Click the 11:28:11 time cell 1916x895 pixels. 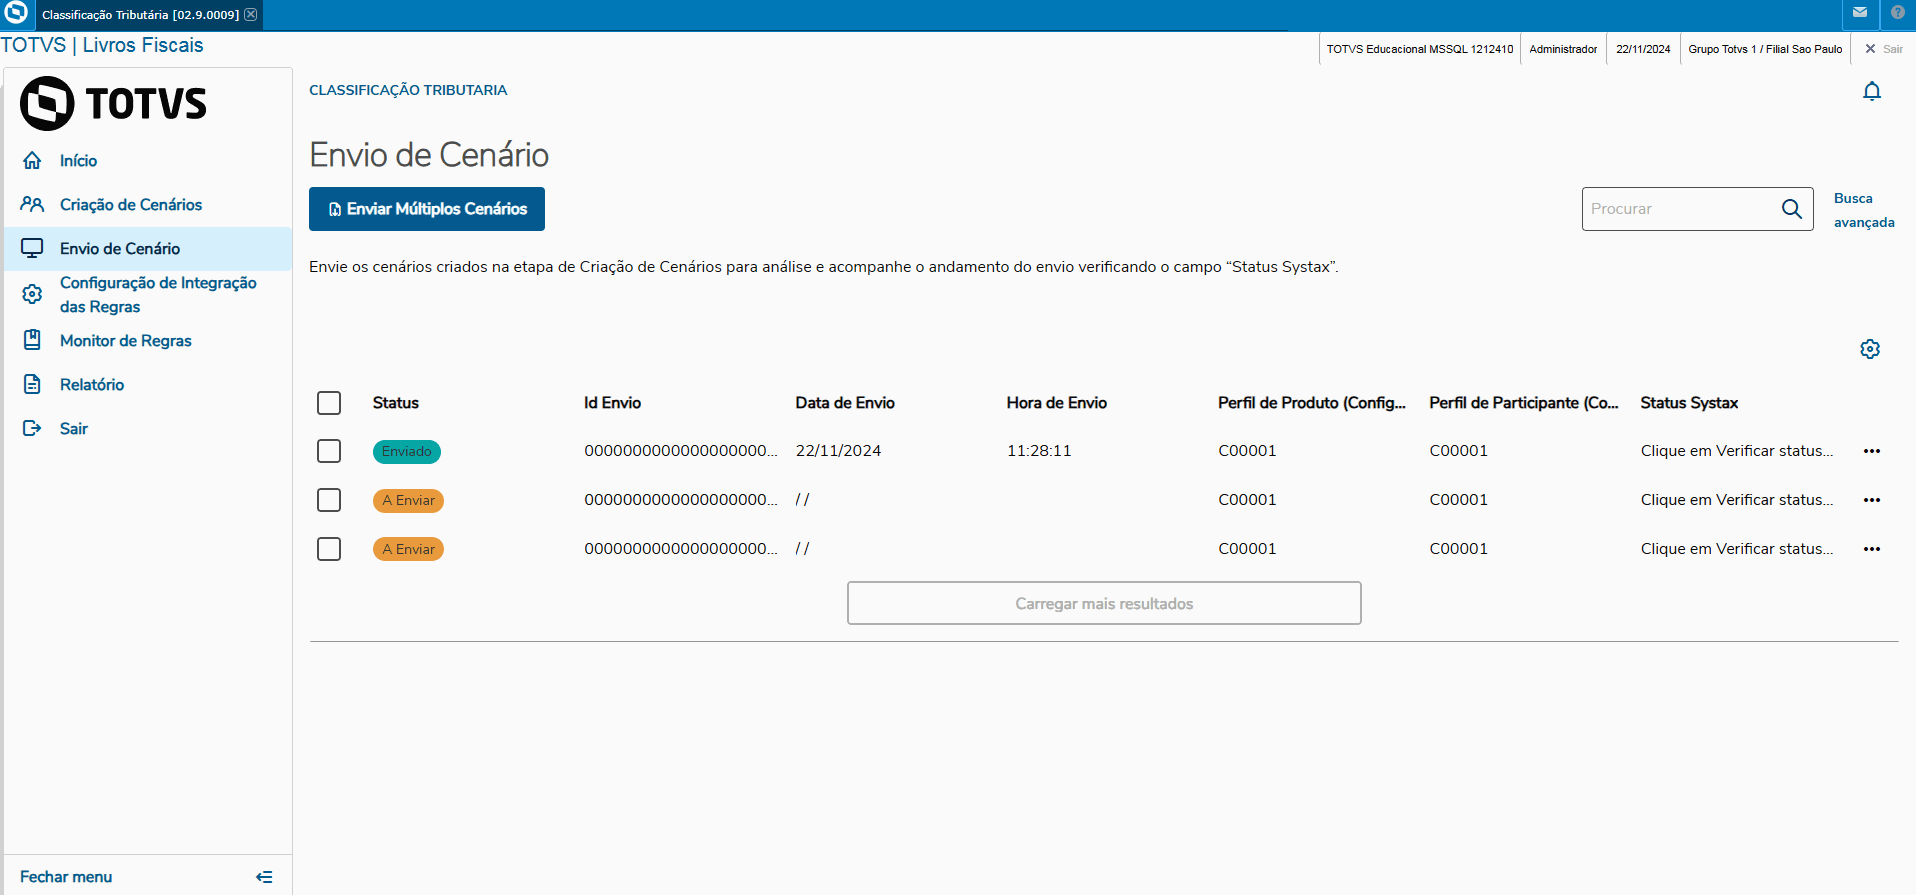[1039, 451]
